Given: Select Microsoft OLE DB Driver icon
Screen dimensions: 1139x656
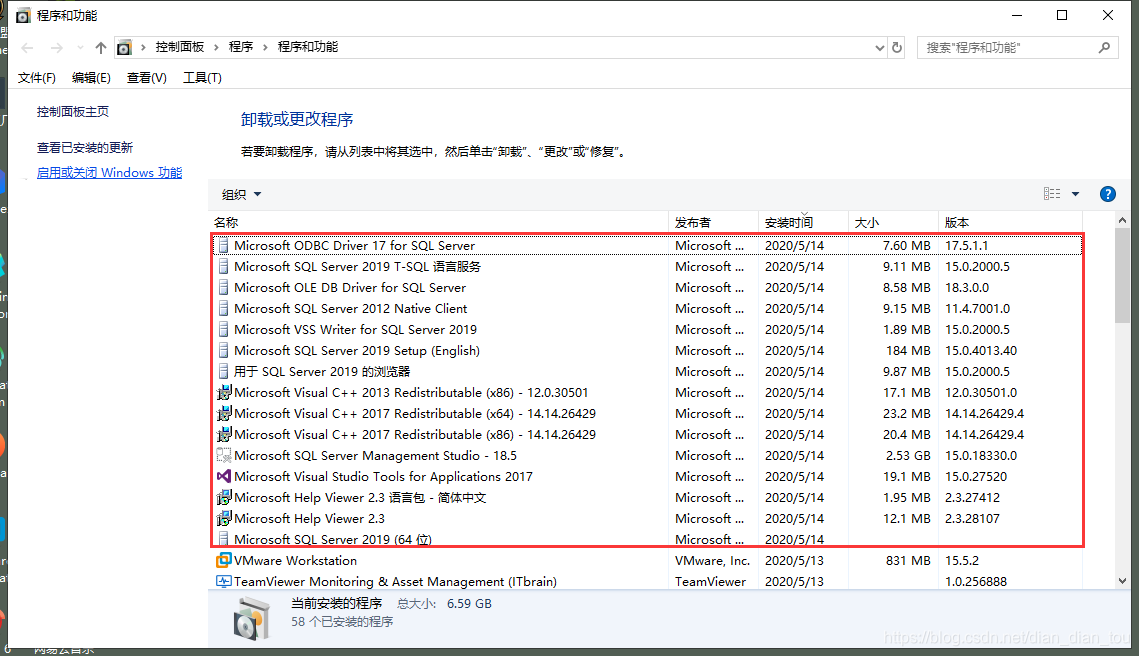Looking at the screenshot, I should point(223,288).
